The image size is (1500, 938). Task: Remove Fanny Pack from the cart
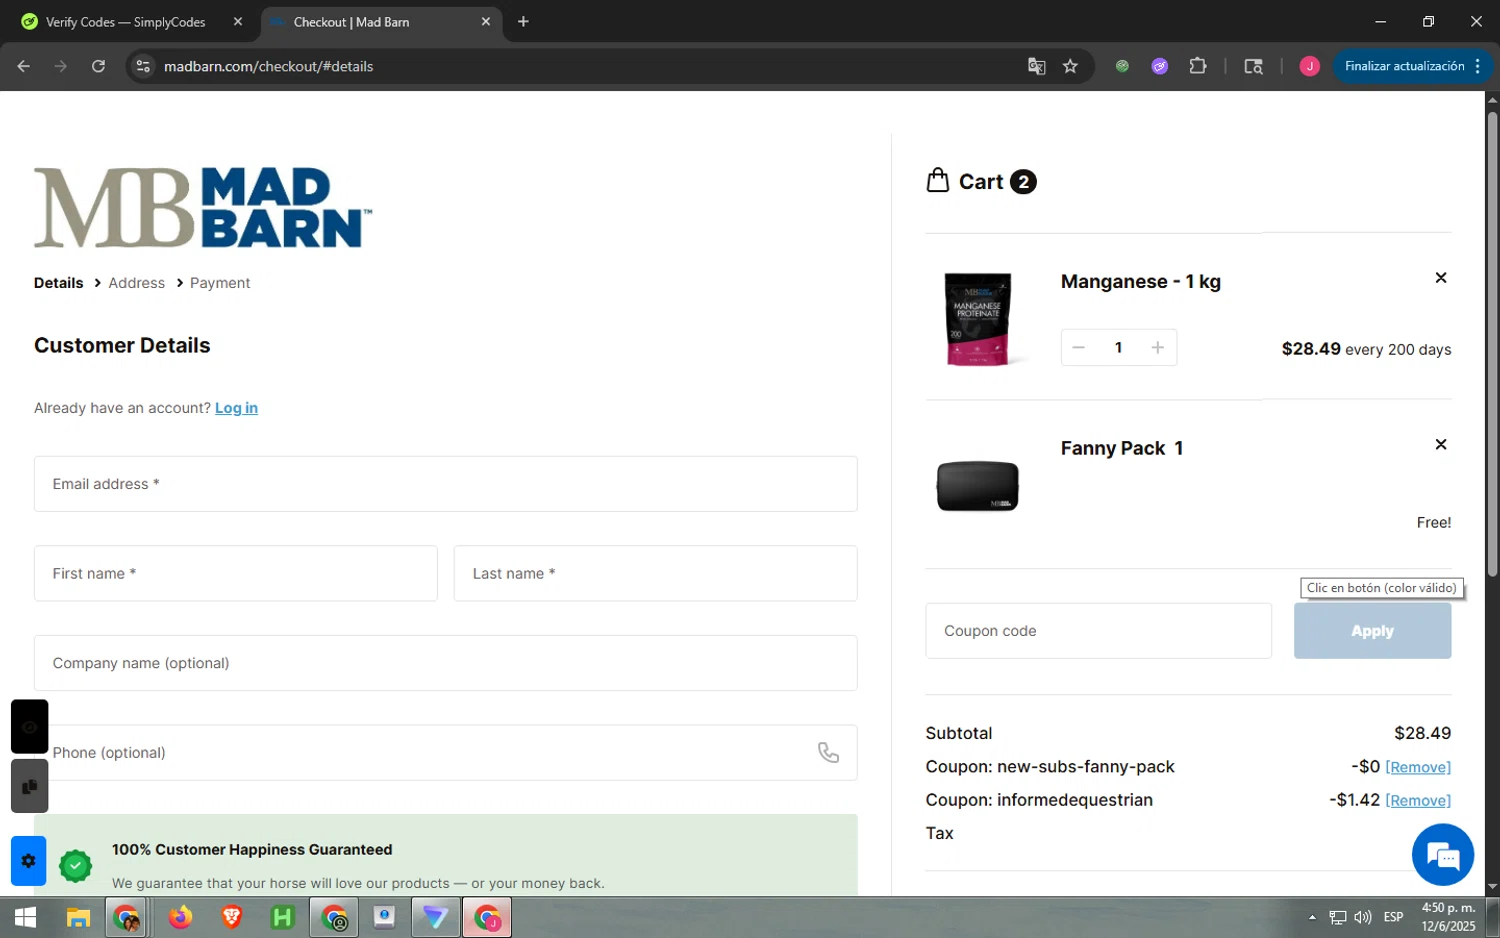[1441, 444]
